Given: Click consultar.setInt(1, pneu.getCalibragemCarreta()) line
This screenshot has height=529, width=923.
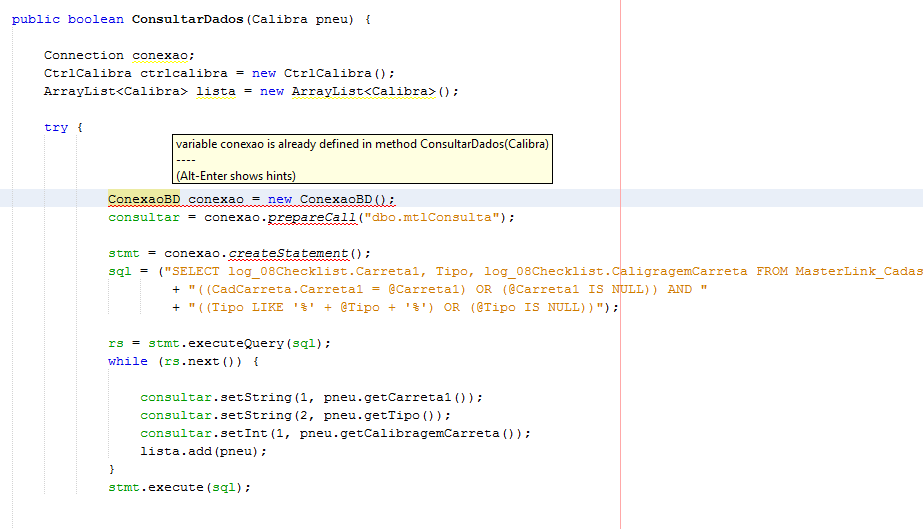Looking at the screenshot, I should click(x=336, y=434).
